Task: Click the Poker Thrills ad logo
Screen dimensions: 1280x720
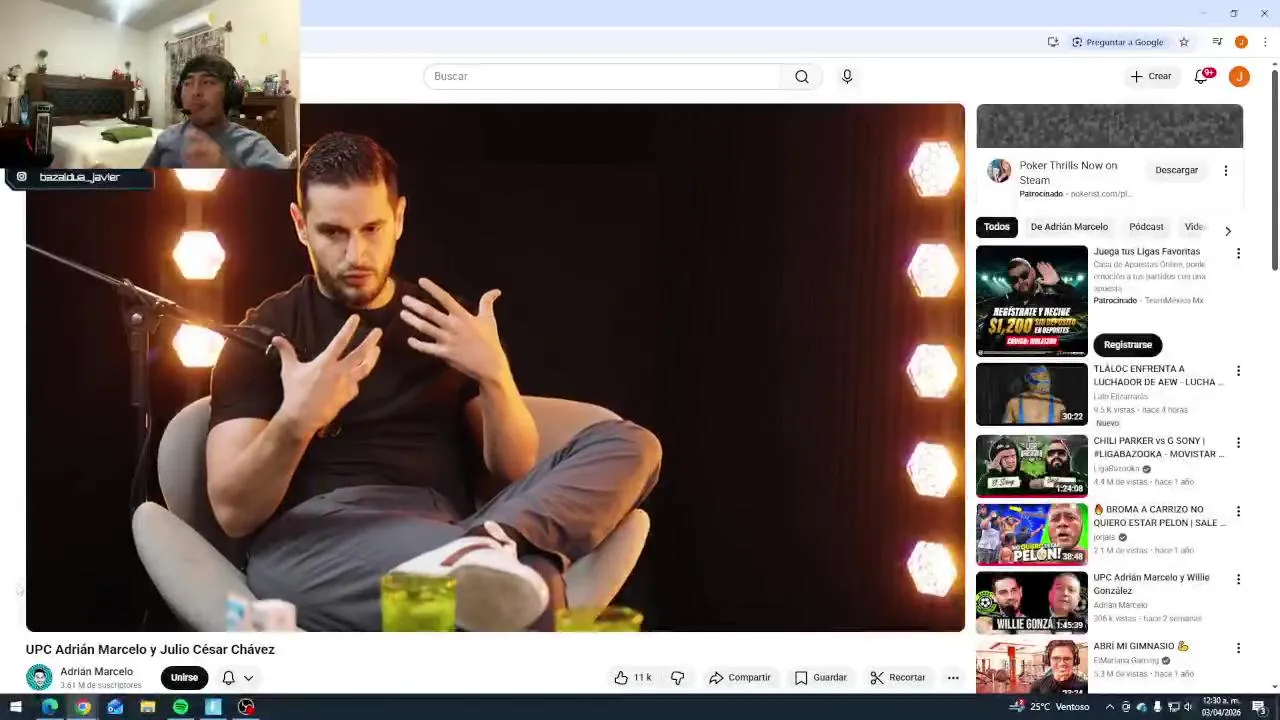Action: (x=999, y=171)
